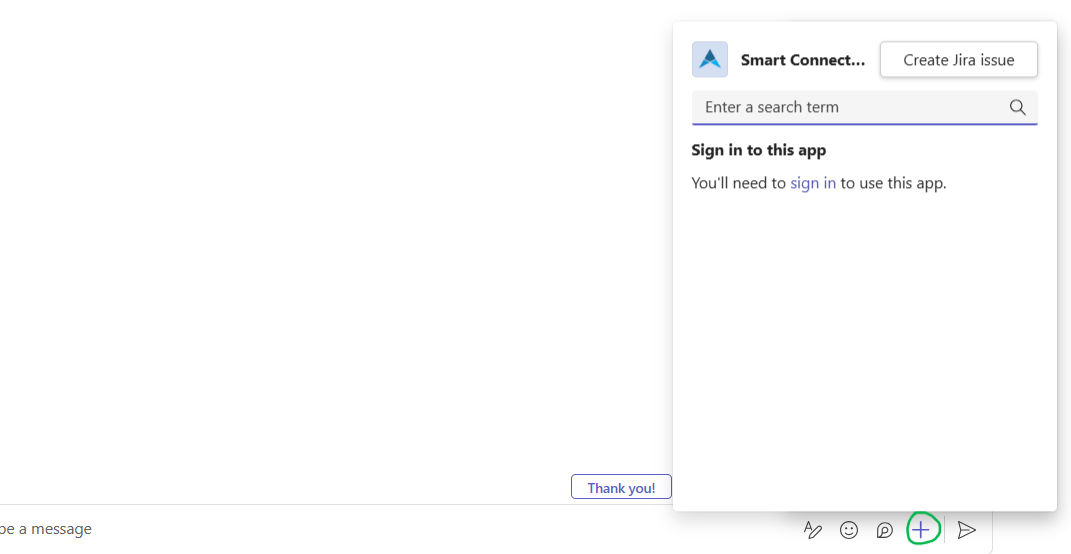Open the emoji picker smiley icon
1071x554 pixels.
(849, 530)
